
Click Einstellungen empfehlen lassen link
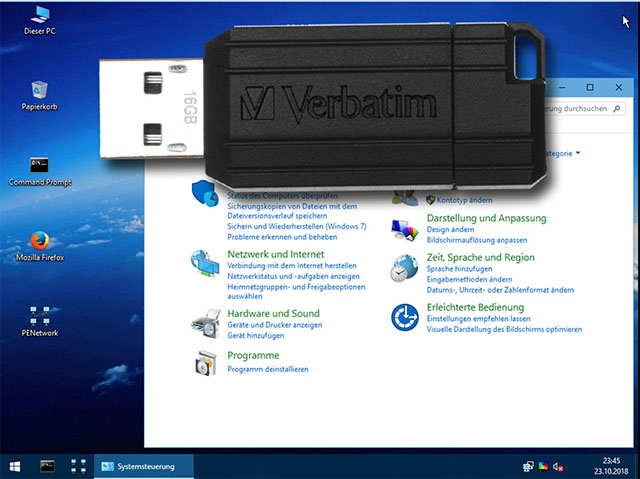pos(479,319)
